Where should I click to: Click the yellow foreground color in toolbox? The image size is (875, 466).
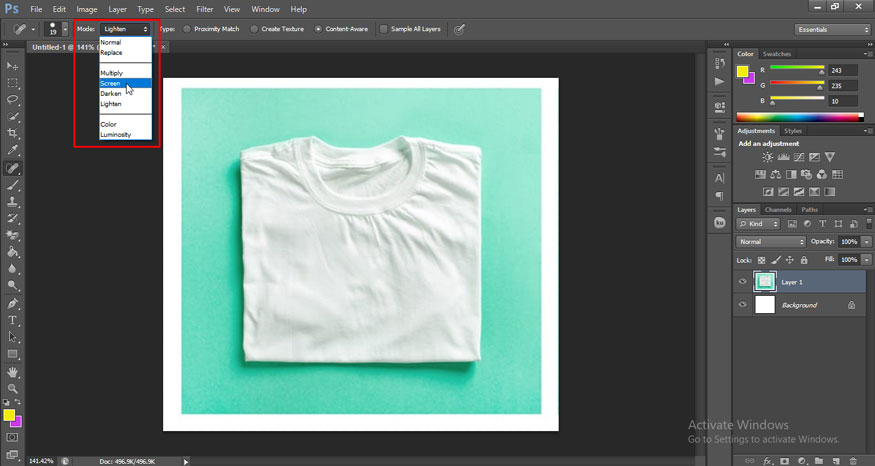(8, 415)
